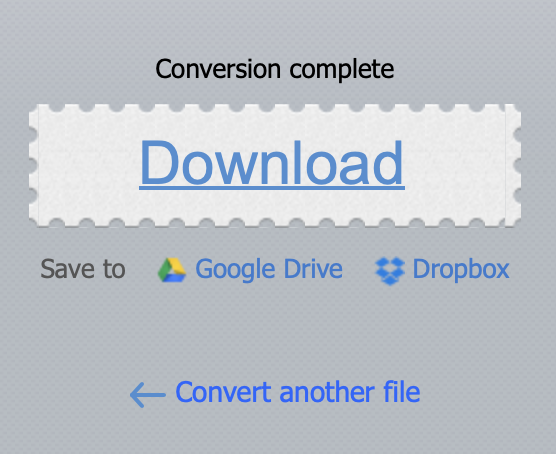Image resolution: width=556 pixels, height=454 pixels.
Task: Click the word Google beside the Drive logo
Action: (x=235, y=270)
